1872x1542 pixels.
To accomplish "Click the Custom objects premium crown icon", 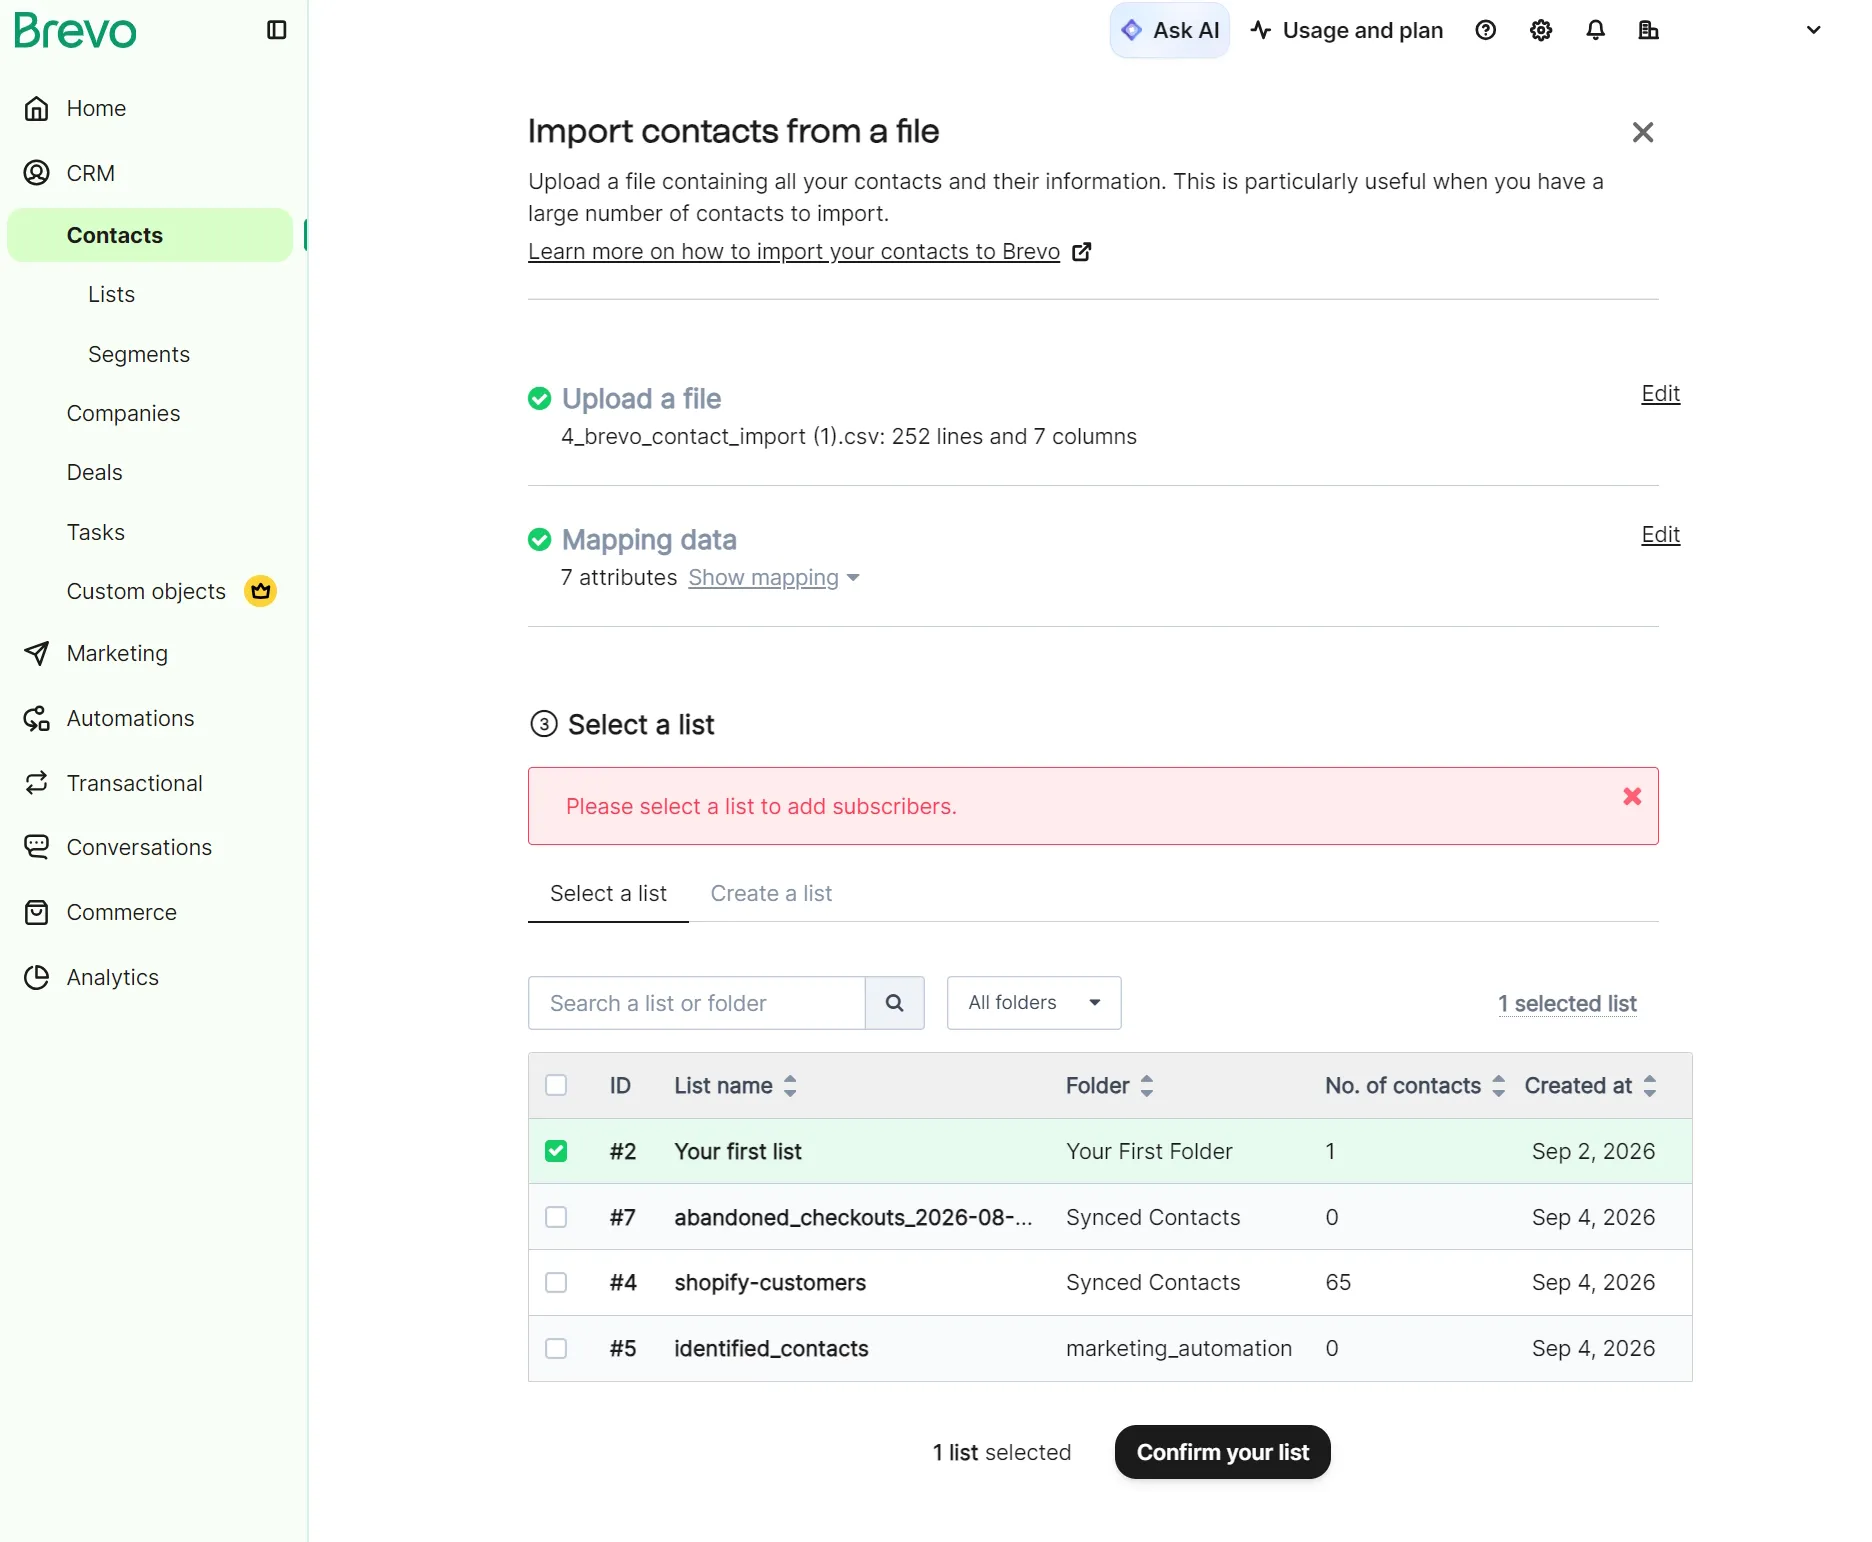I will point(261,591).
